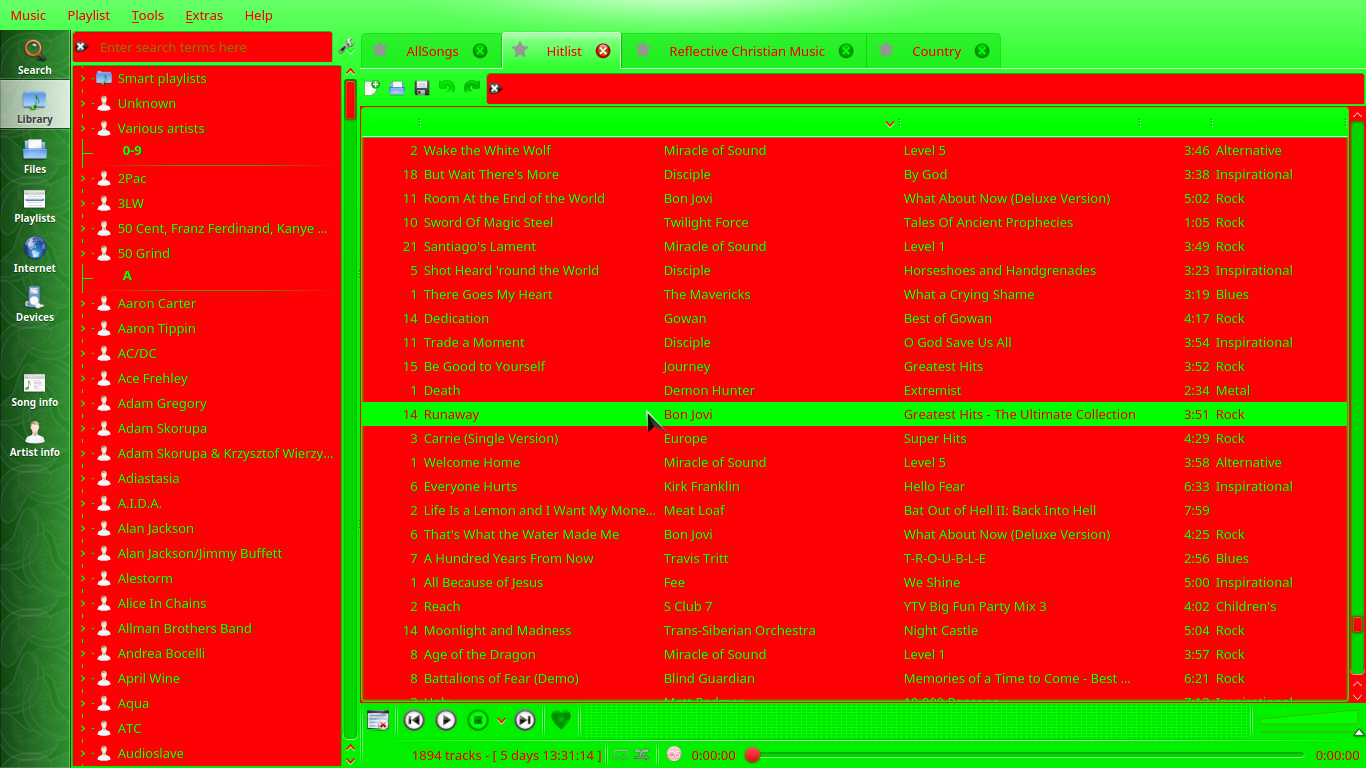Open the Tools menu
The width and height of the screenshot is (1366, 768).
click(147, 15)
